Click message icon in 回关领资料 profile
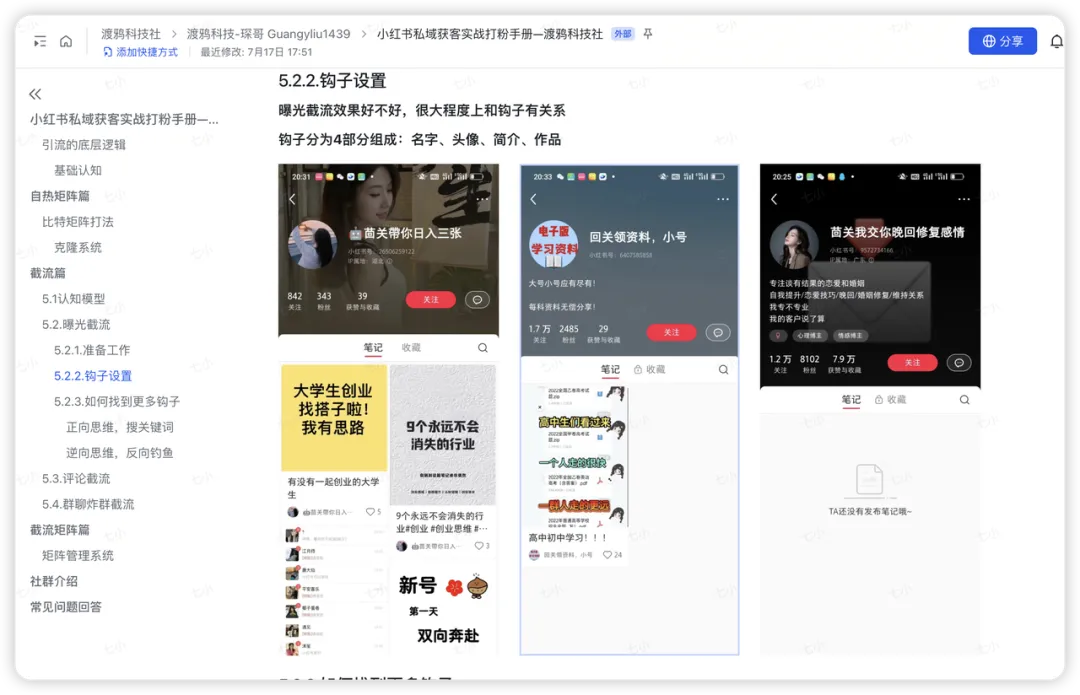This screenshot has height=695, width=1080. click(718, 333)
